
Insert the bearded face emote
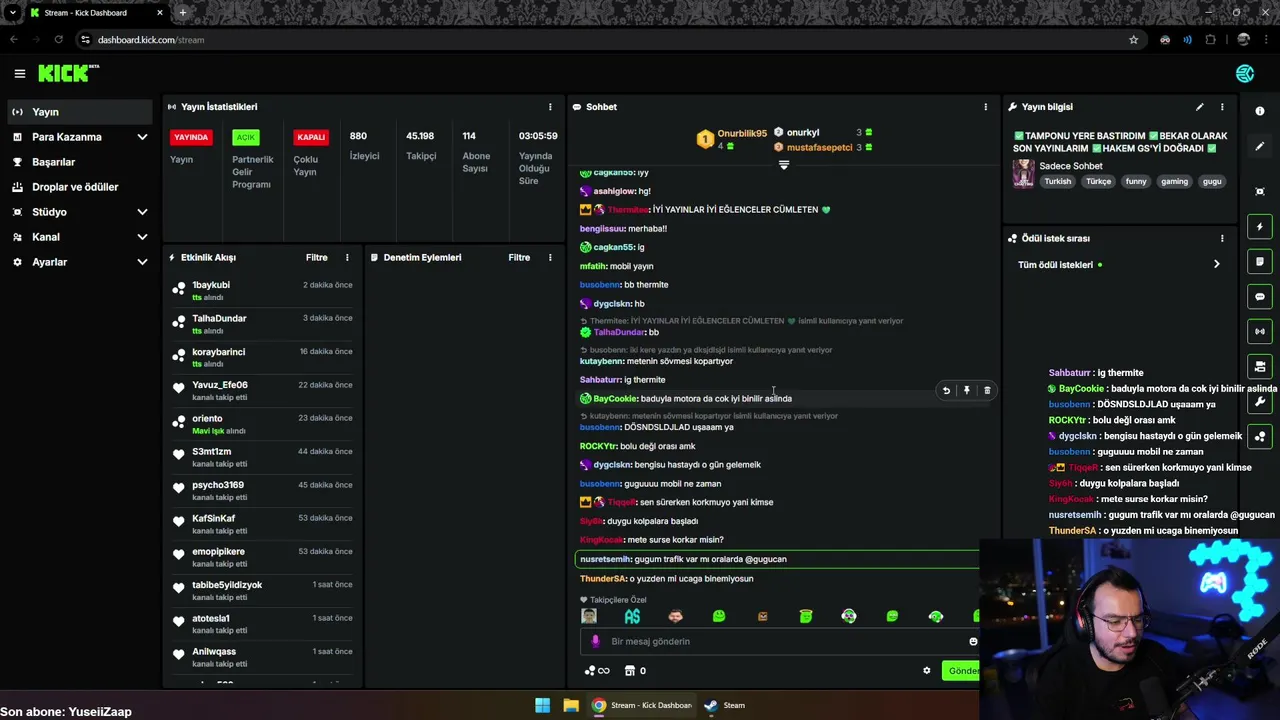(x=675, y=616)
